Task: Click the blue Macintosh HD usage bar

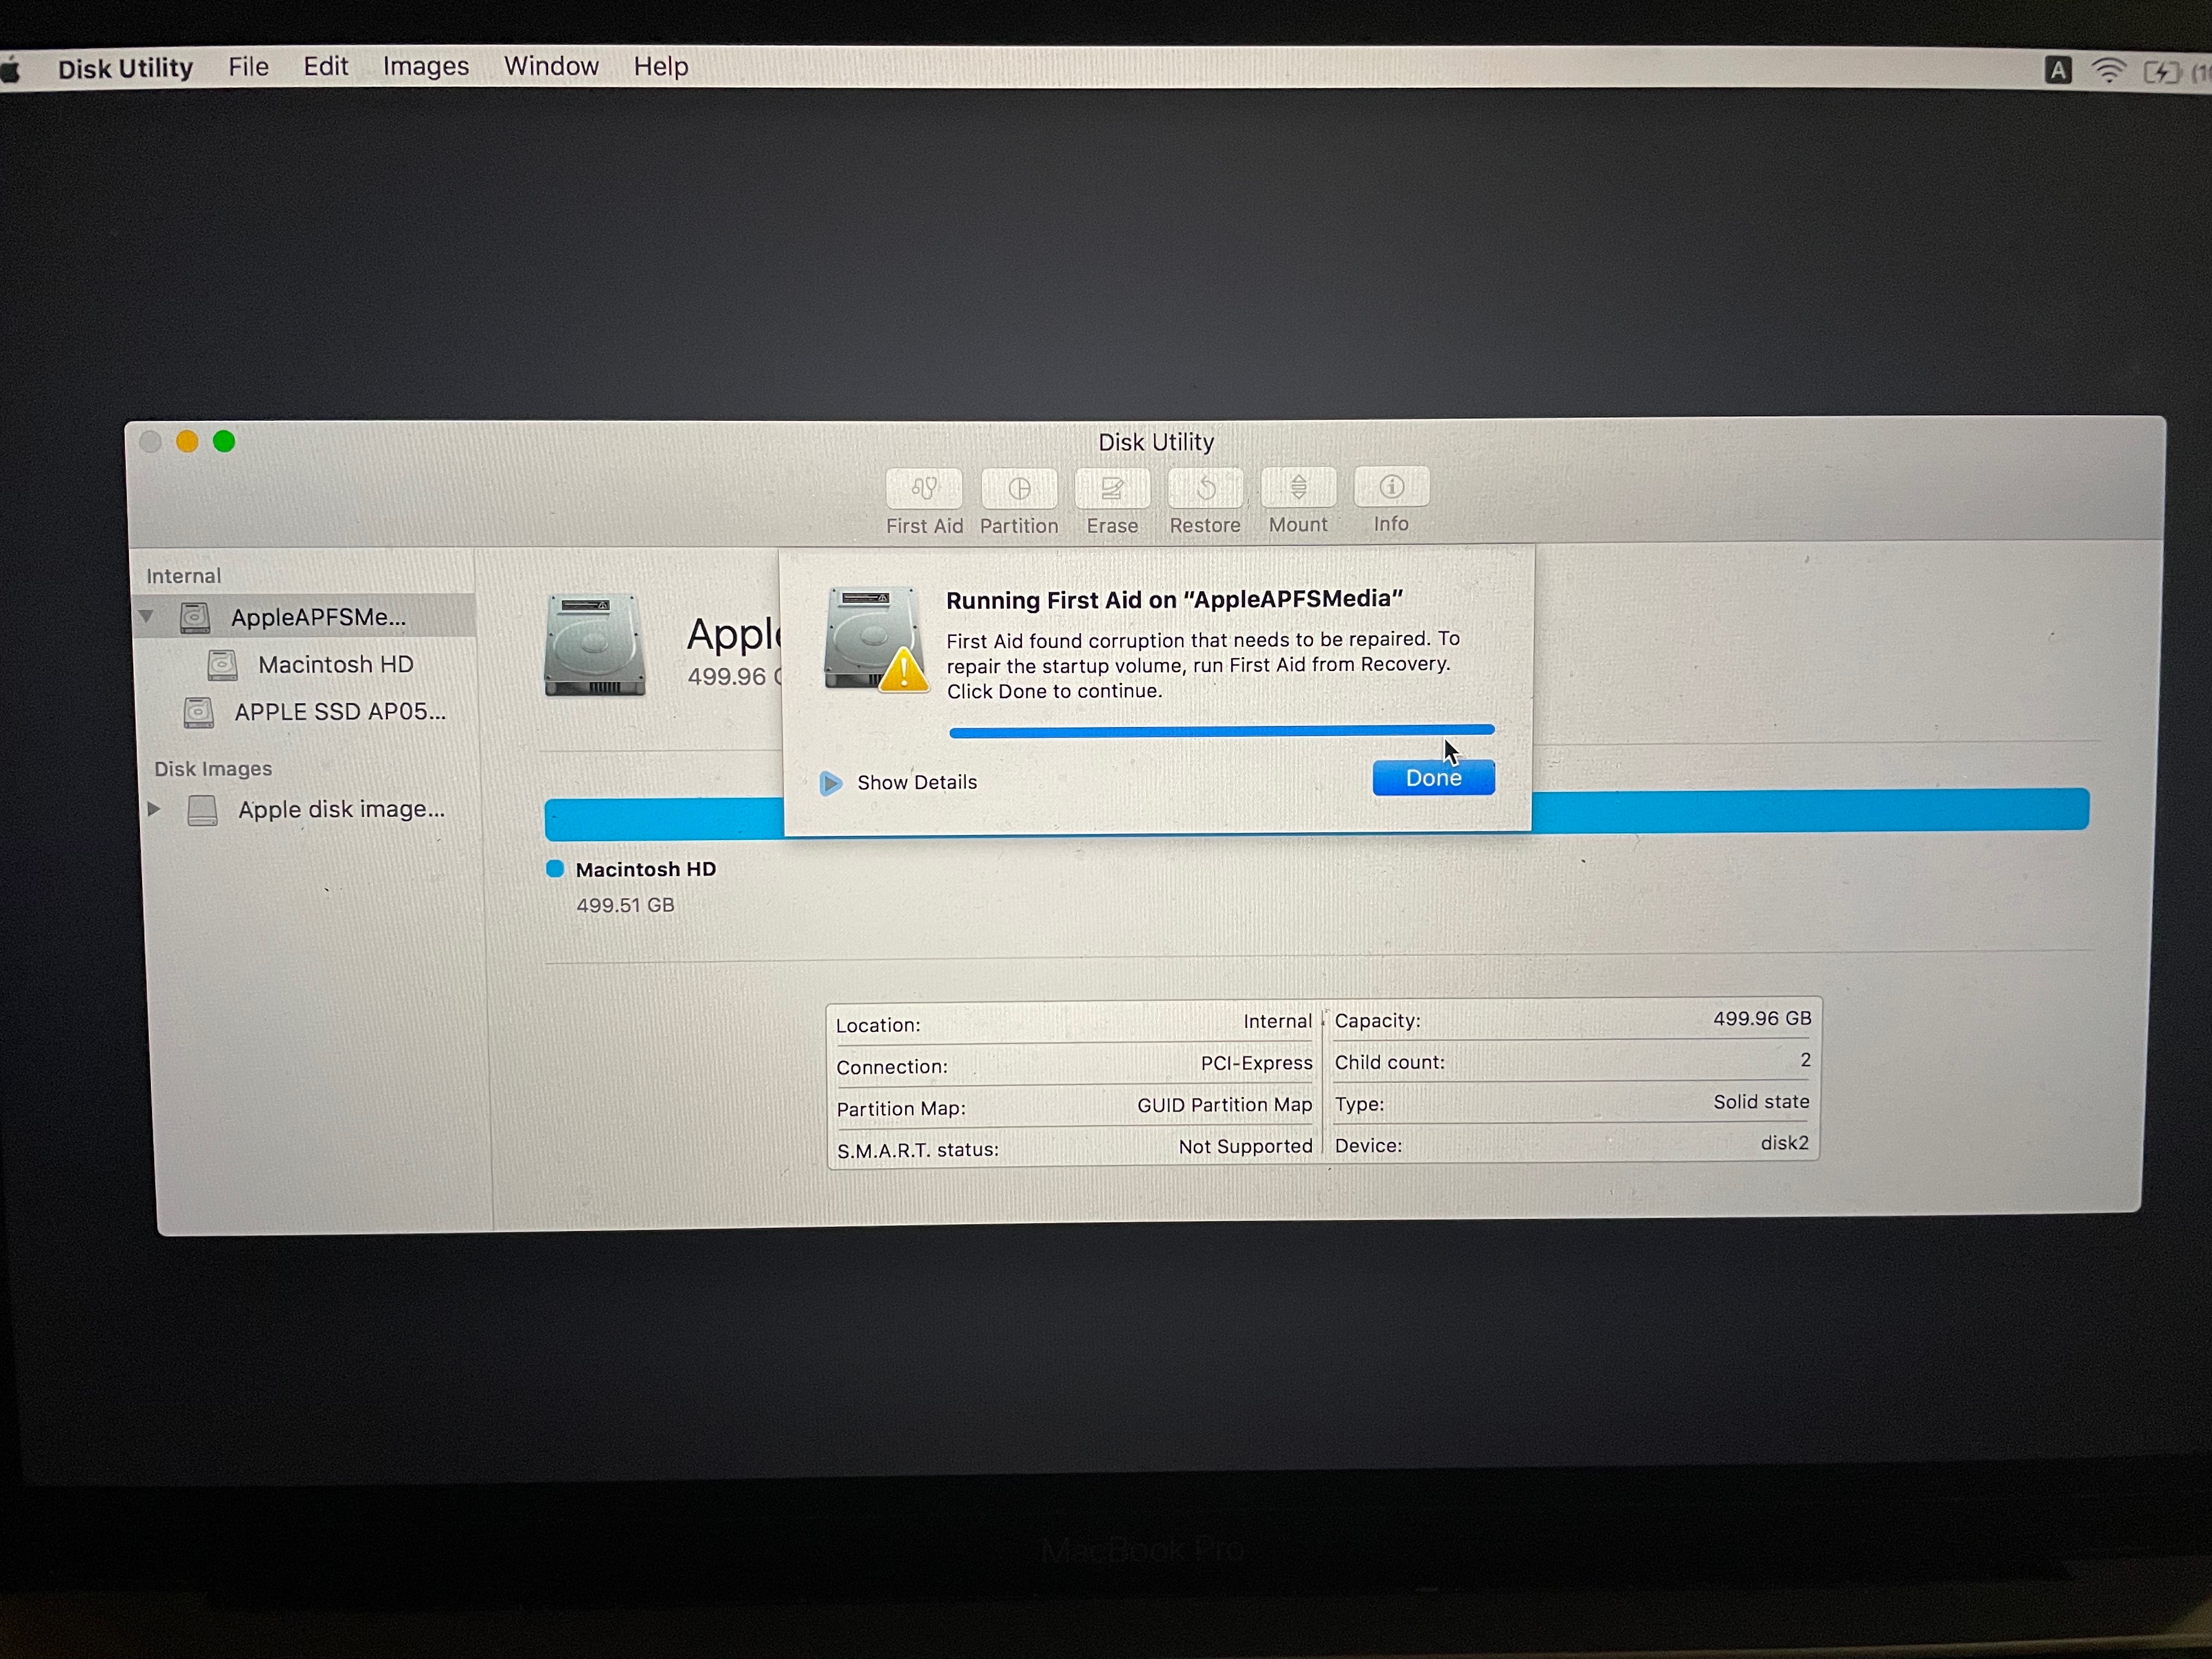Action: (x=1810, y=809)
